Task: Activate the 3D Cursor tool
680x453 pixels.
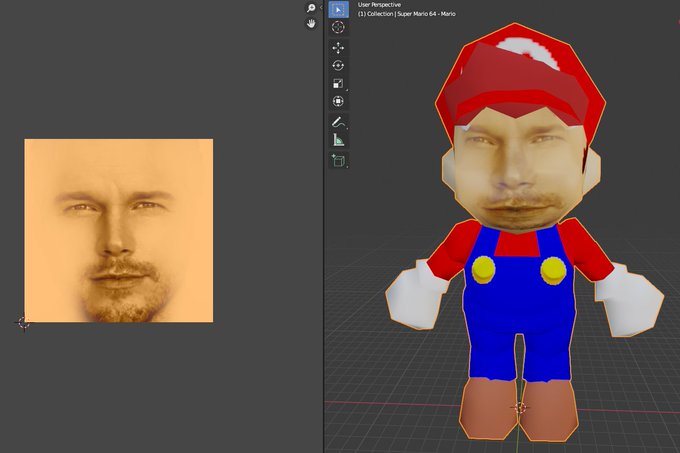Action: 338,28
